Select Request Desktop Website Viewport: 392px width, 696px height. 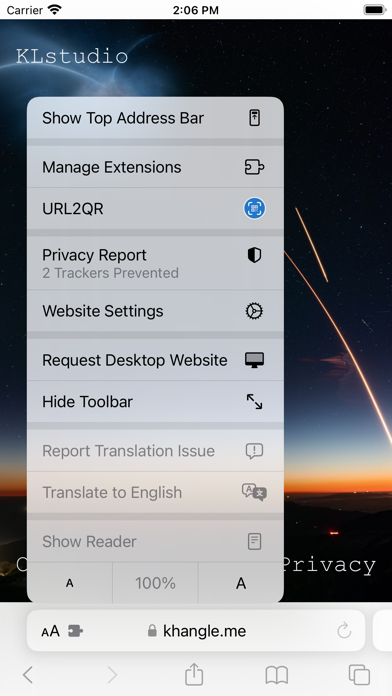point(155,360)
